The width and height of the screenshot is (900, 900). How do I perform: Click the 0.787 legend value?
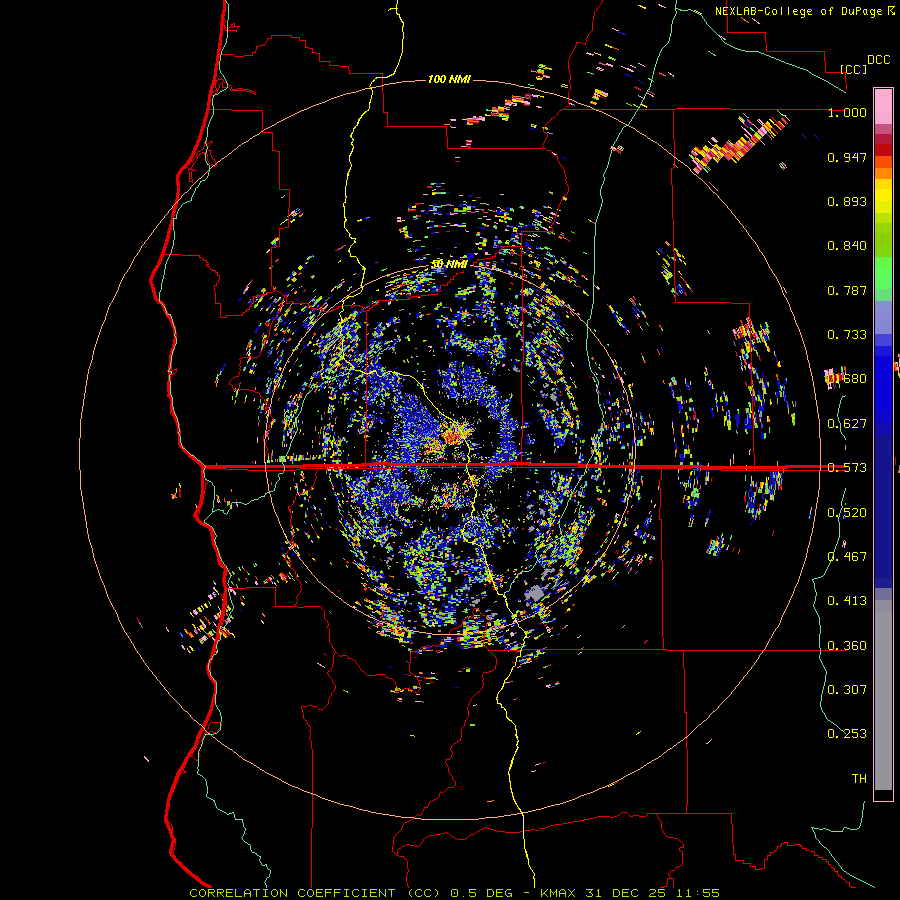click(x=847, y=290)
